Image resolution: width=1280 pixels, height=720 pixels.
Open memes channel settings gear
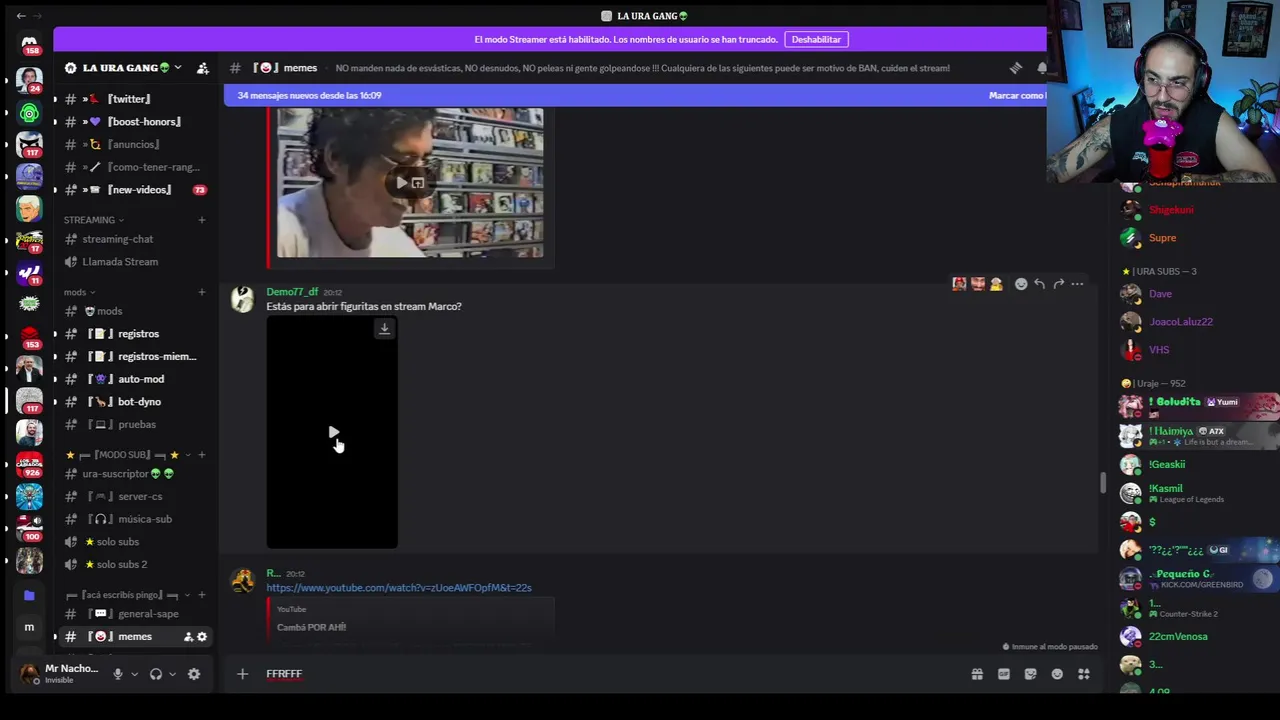[202, 637]
